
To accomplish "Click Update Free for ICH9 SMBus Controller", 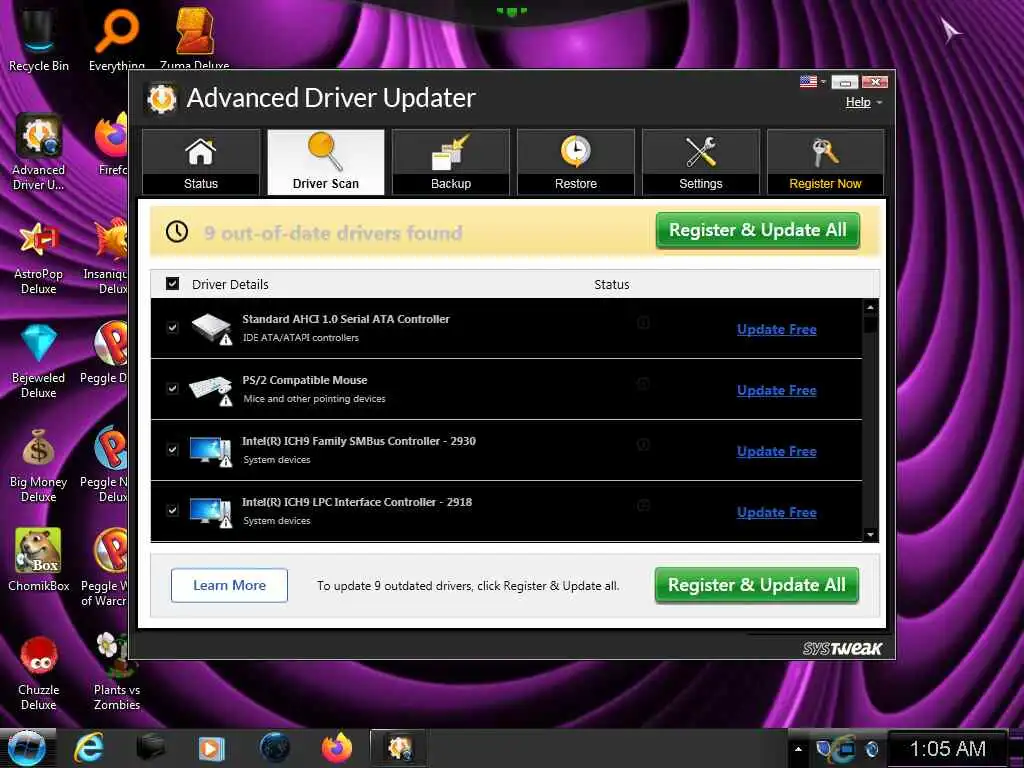I will click(x=776, y=451).
